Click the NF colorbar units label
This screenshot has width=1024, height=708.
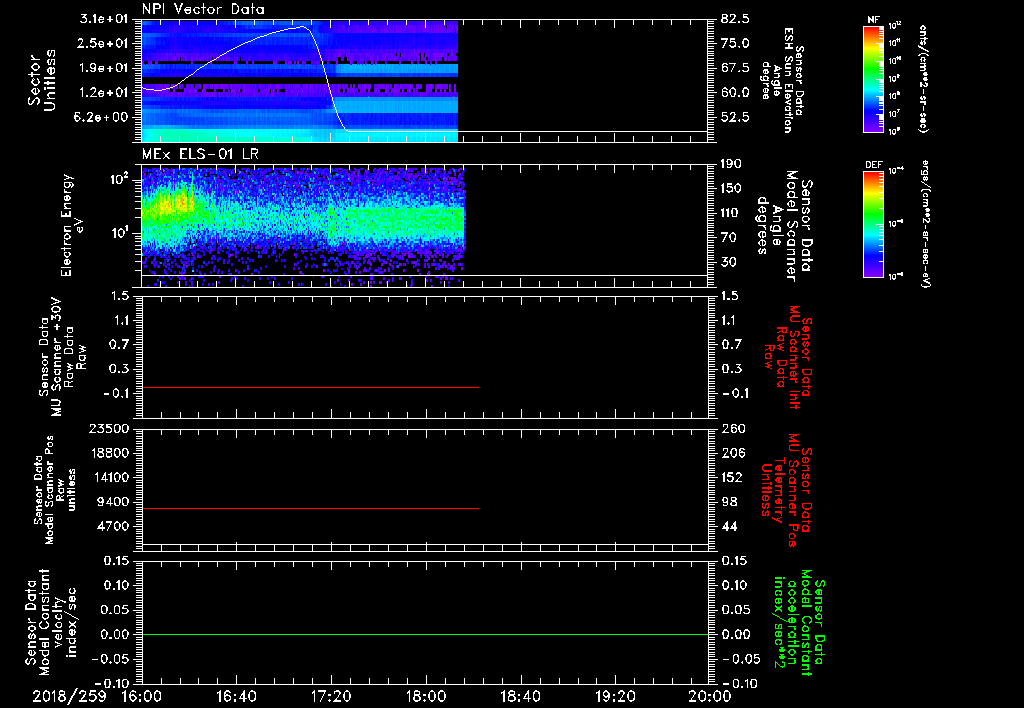(923, 78)
